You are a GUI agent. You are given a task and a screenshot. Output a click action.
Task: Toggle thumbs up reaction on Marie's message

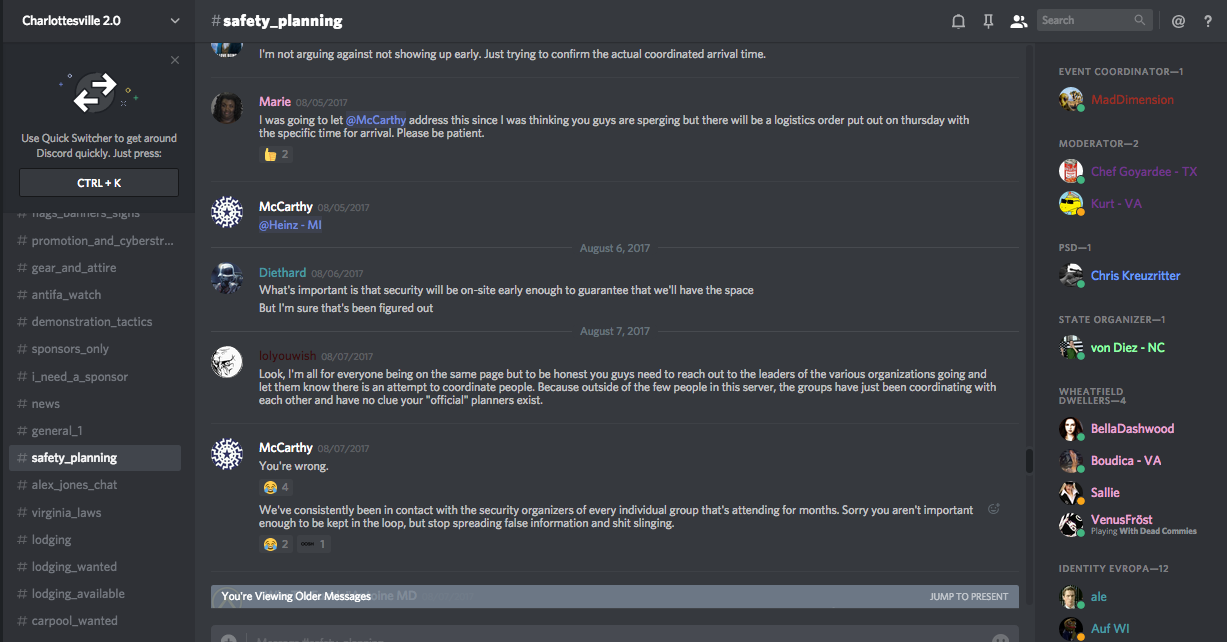pyautogui.click(x=276, y=154)
